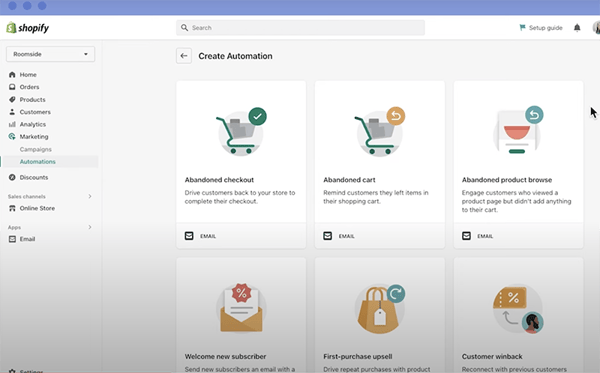The width and height of the screenshot is (600, 373).
Task: Select Automations under Marketing
Action: tap(38, 161)
